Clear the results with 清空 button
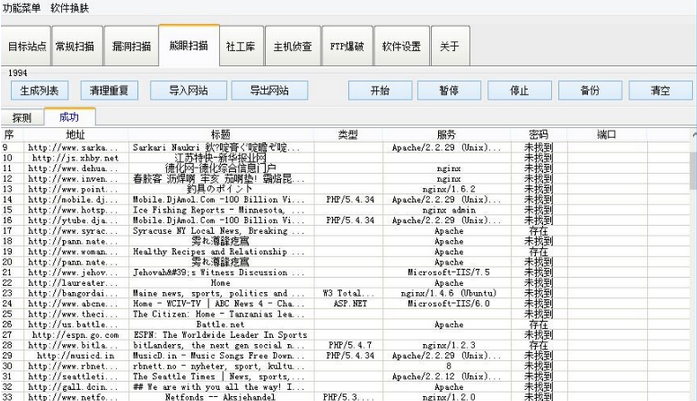 pos(659,90)
